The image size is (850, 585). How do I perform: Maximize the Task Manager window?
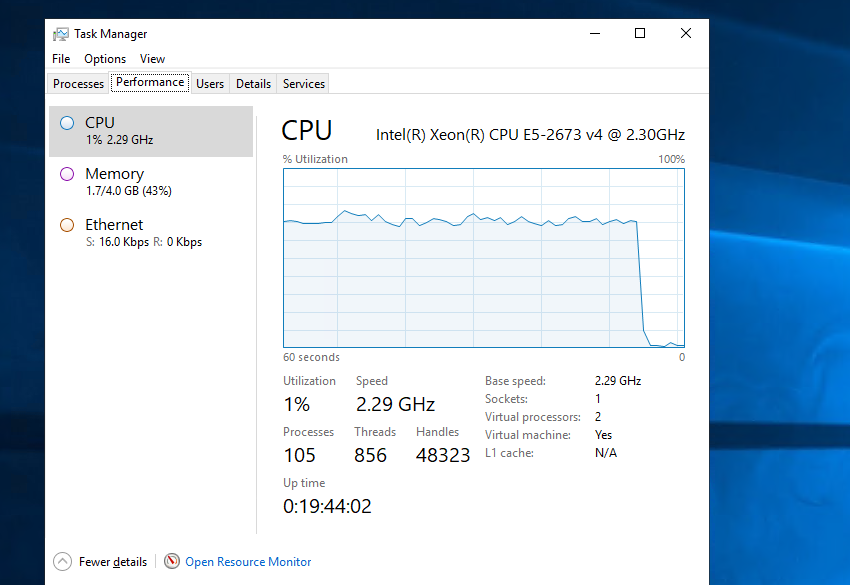[640, 33]
